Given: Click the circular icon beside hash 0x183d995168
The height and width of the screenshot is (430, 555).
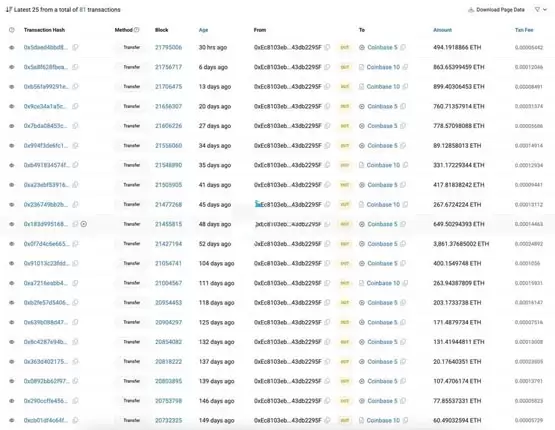Looking at the screenshot, I should (84, 224).
